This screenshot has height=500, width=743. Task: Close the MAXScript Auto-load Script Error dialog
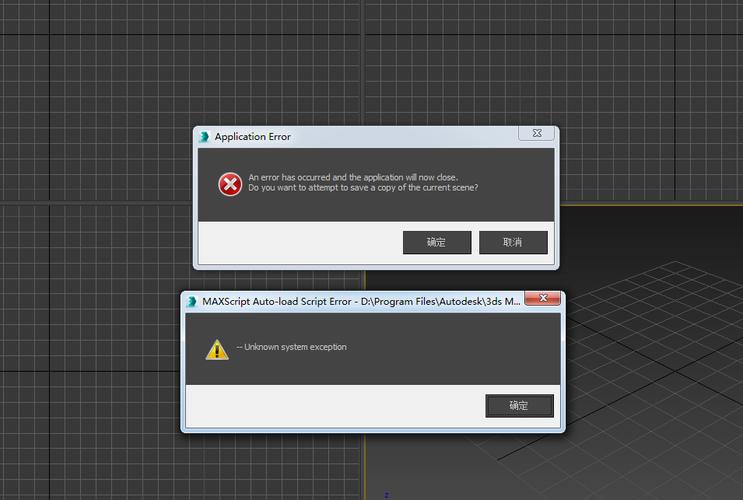pos(543,298)
